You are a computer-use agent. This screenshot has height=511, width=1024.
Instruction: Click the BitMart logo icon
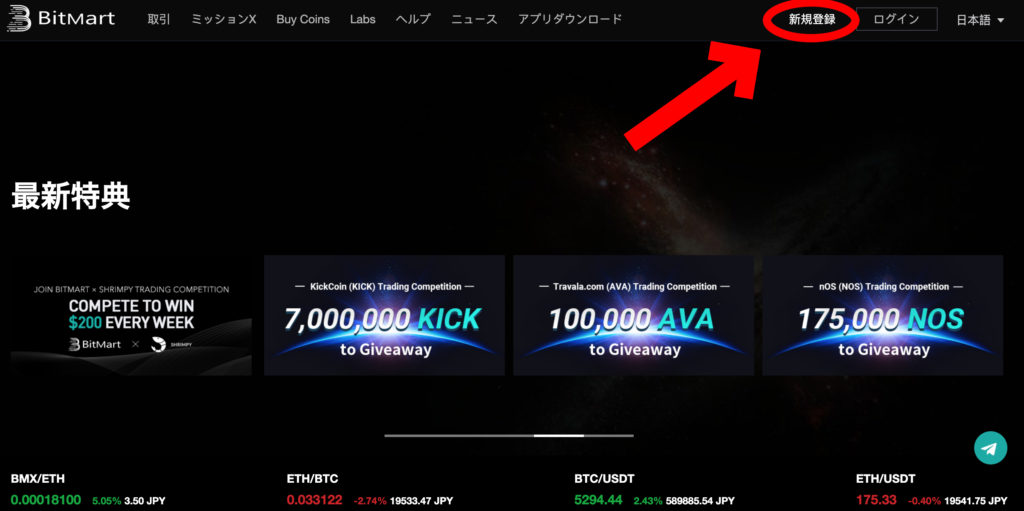[18, 19]
